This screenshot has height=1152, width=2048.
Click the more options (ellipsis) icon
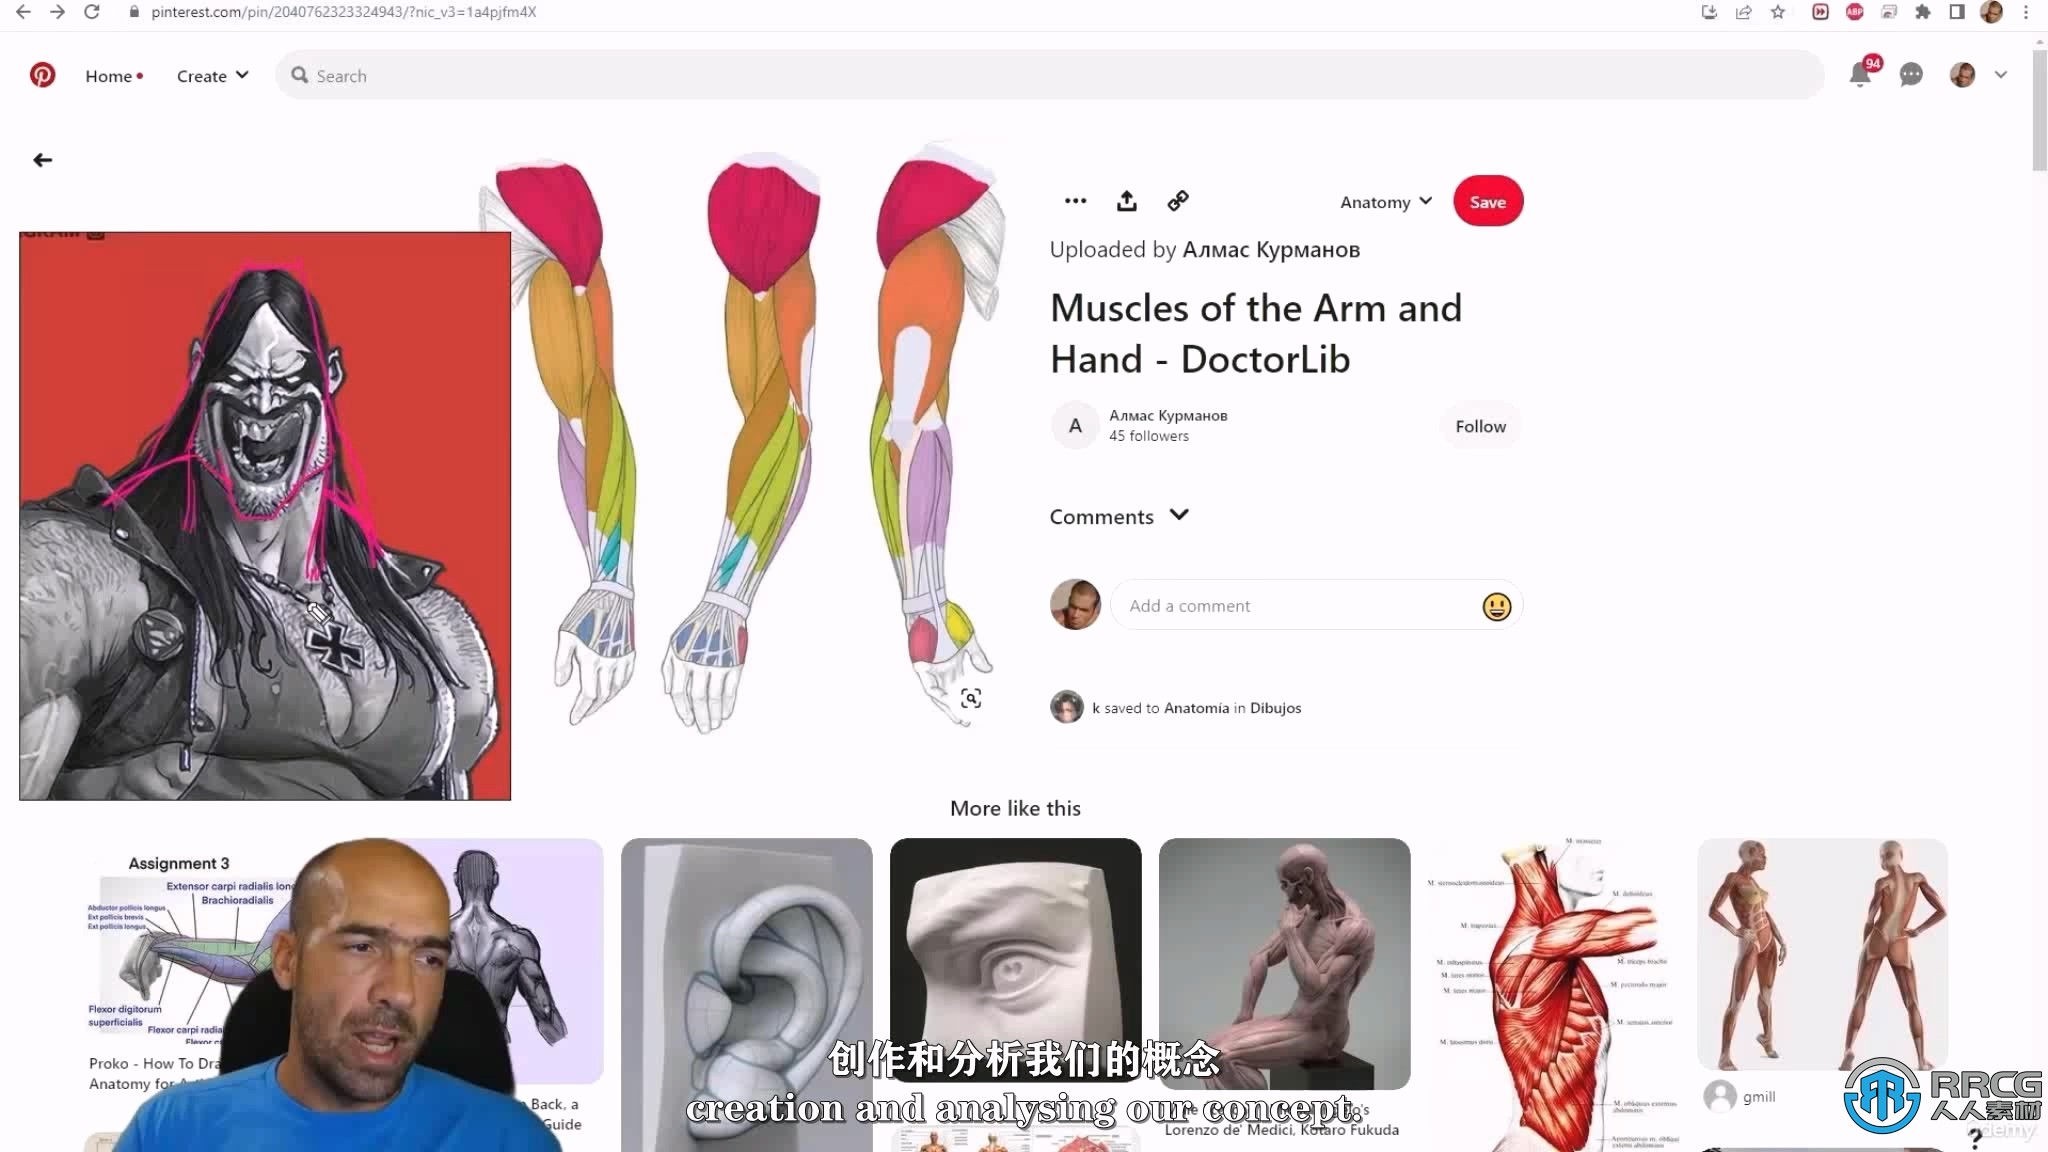click(x=1075, y=200)
